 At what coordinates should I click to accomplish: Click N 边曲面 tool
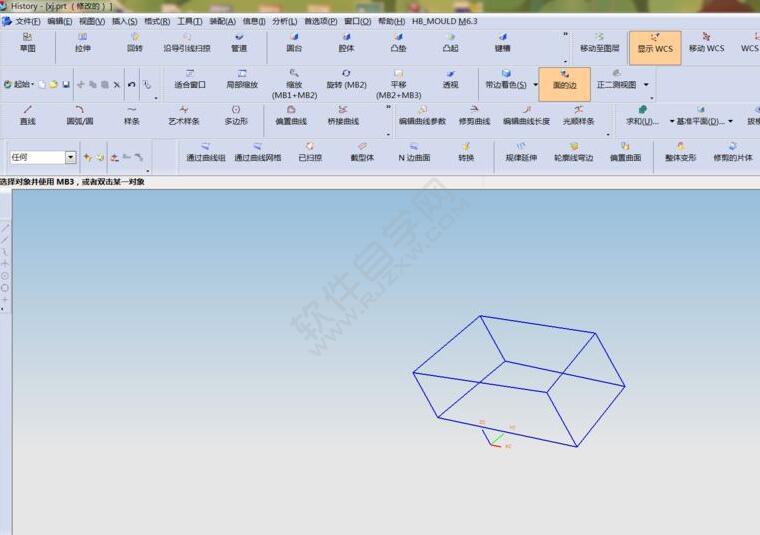[x=414, y=152]
